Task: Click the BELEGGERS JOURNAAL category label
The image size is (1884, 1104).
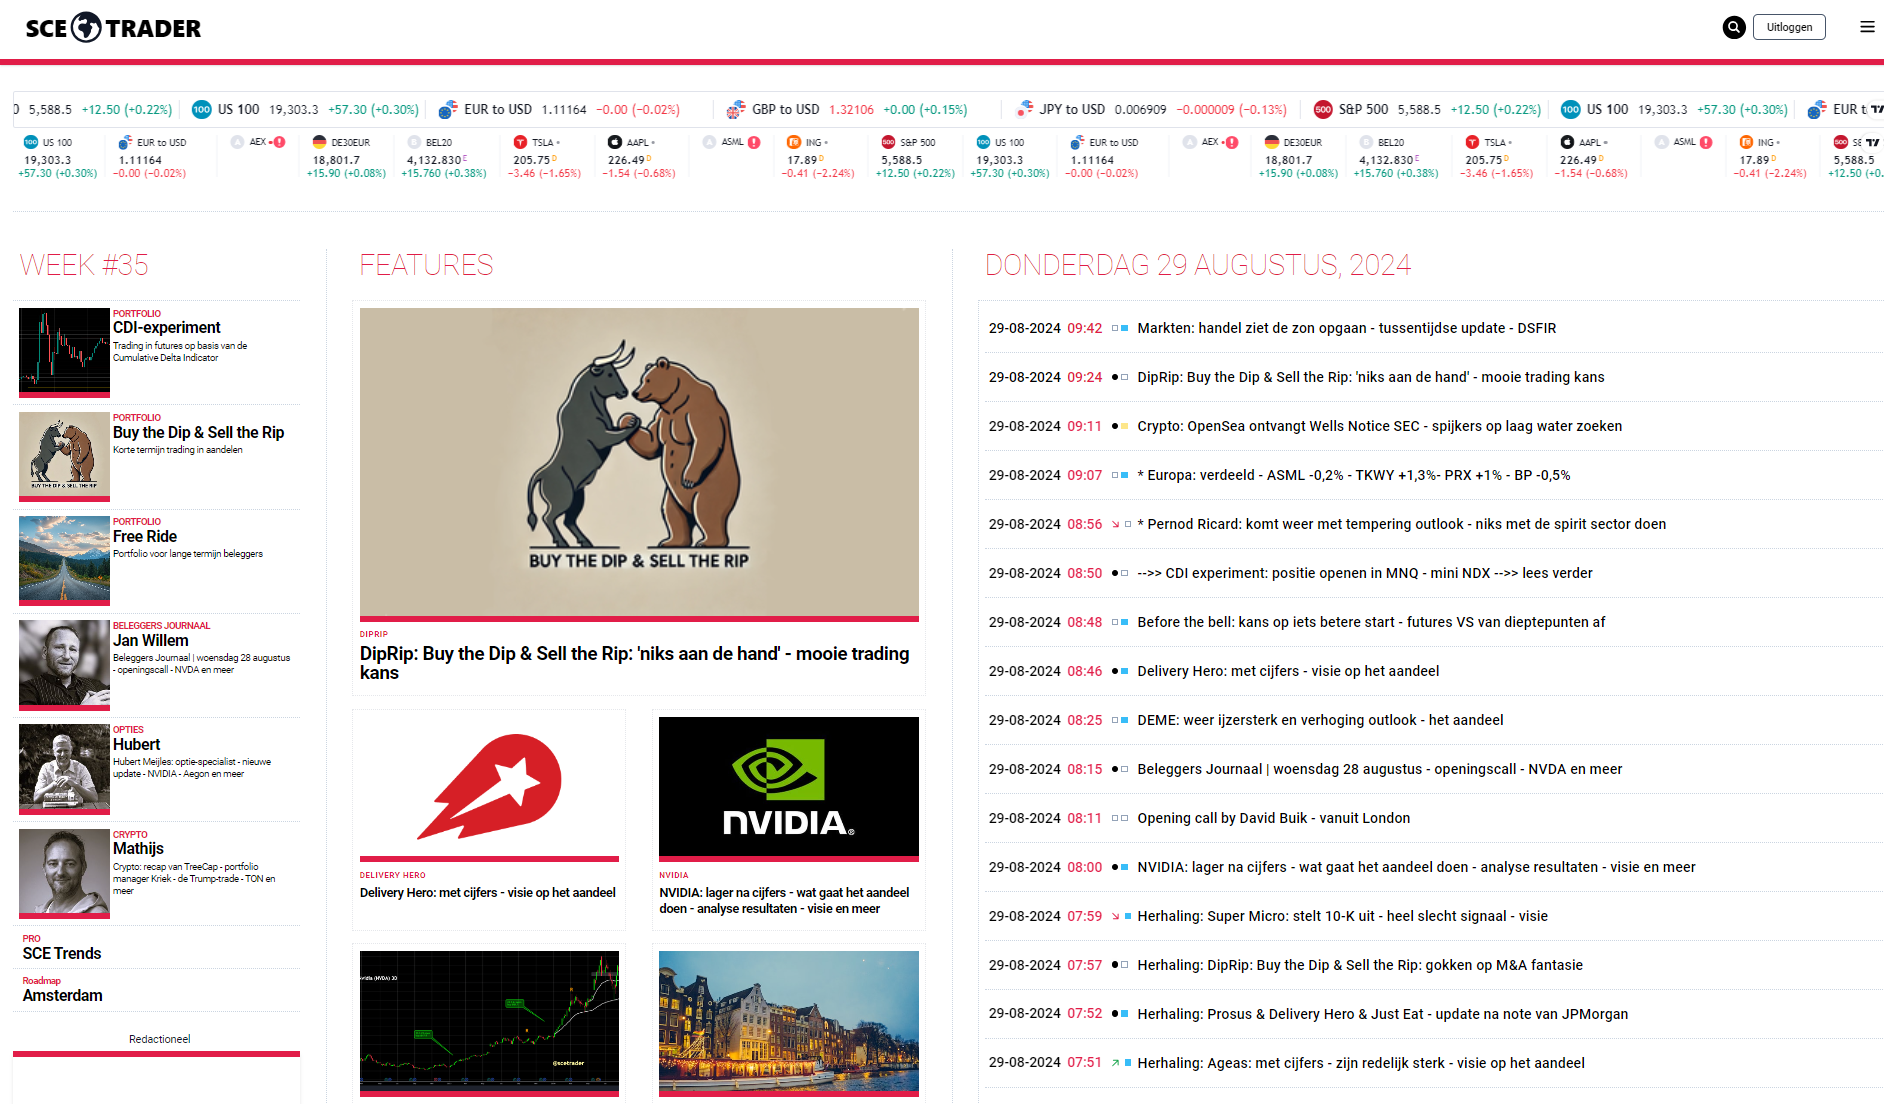Action: (161, 626)
